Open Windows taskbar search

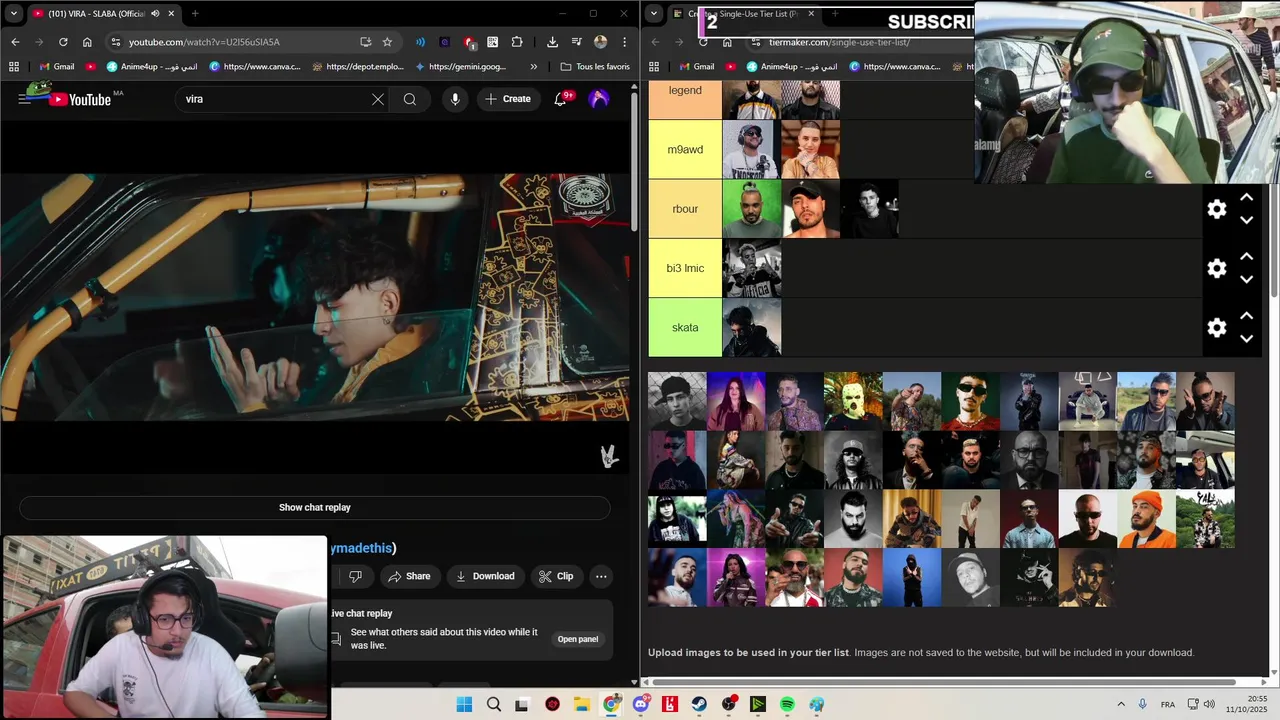pyautogui.click(x=494, y=704)
